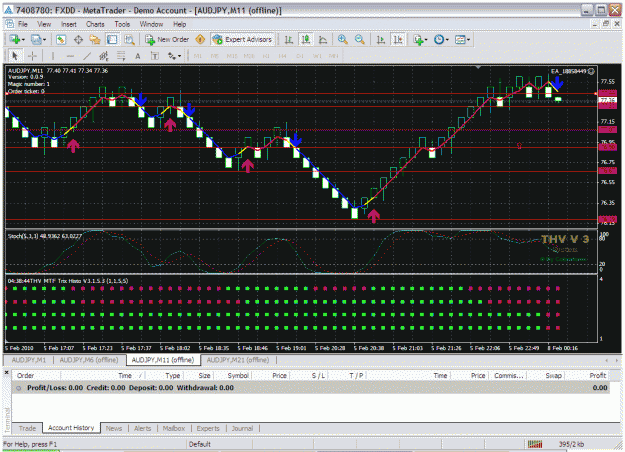Open the Window menu

pos(151,24)
